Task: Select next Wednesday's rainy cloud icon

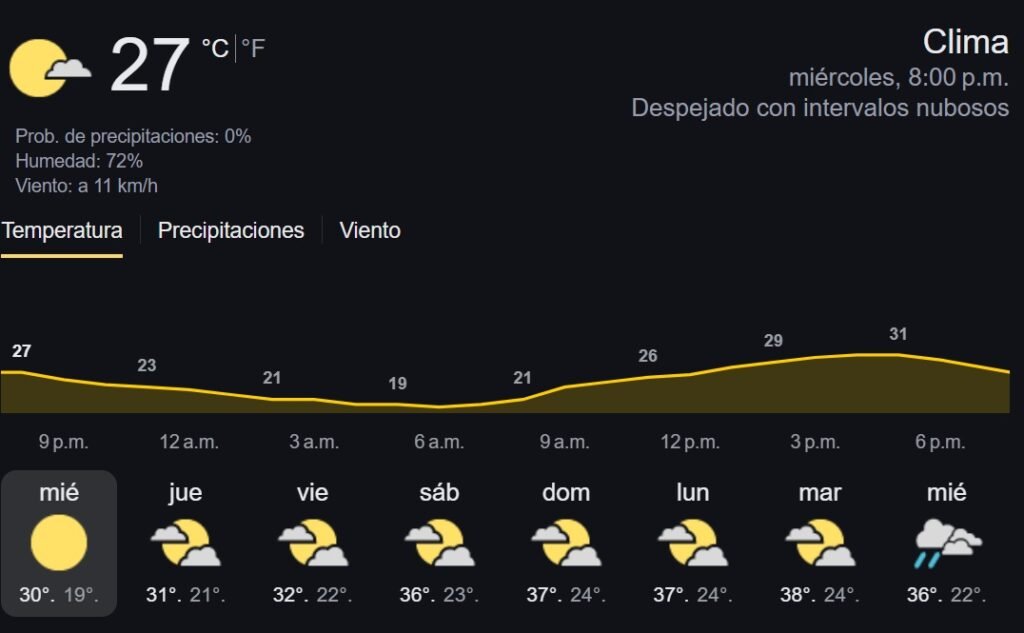Action: [948, 544]
